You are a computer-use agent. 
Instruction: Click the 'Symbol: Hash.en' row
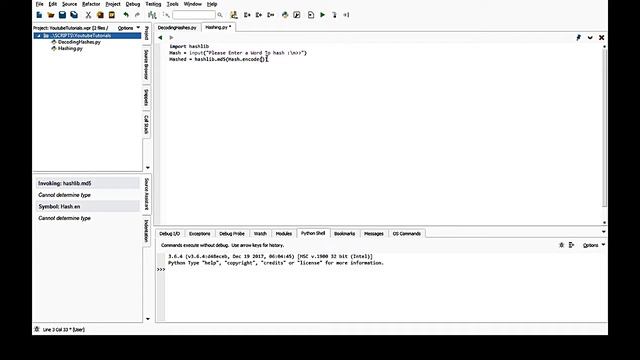[x=88, y=207]
